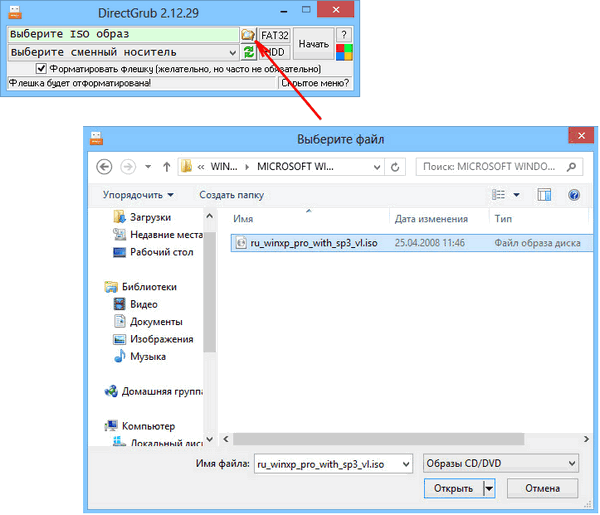Go back with the dialog's back arrow
Screen dimensions: 600x515
tap(103, 166)
